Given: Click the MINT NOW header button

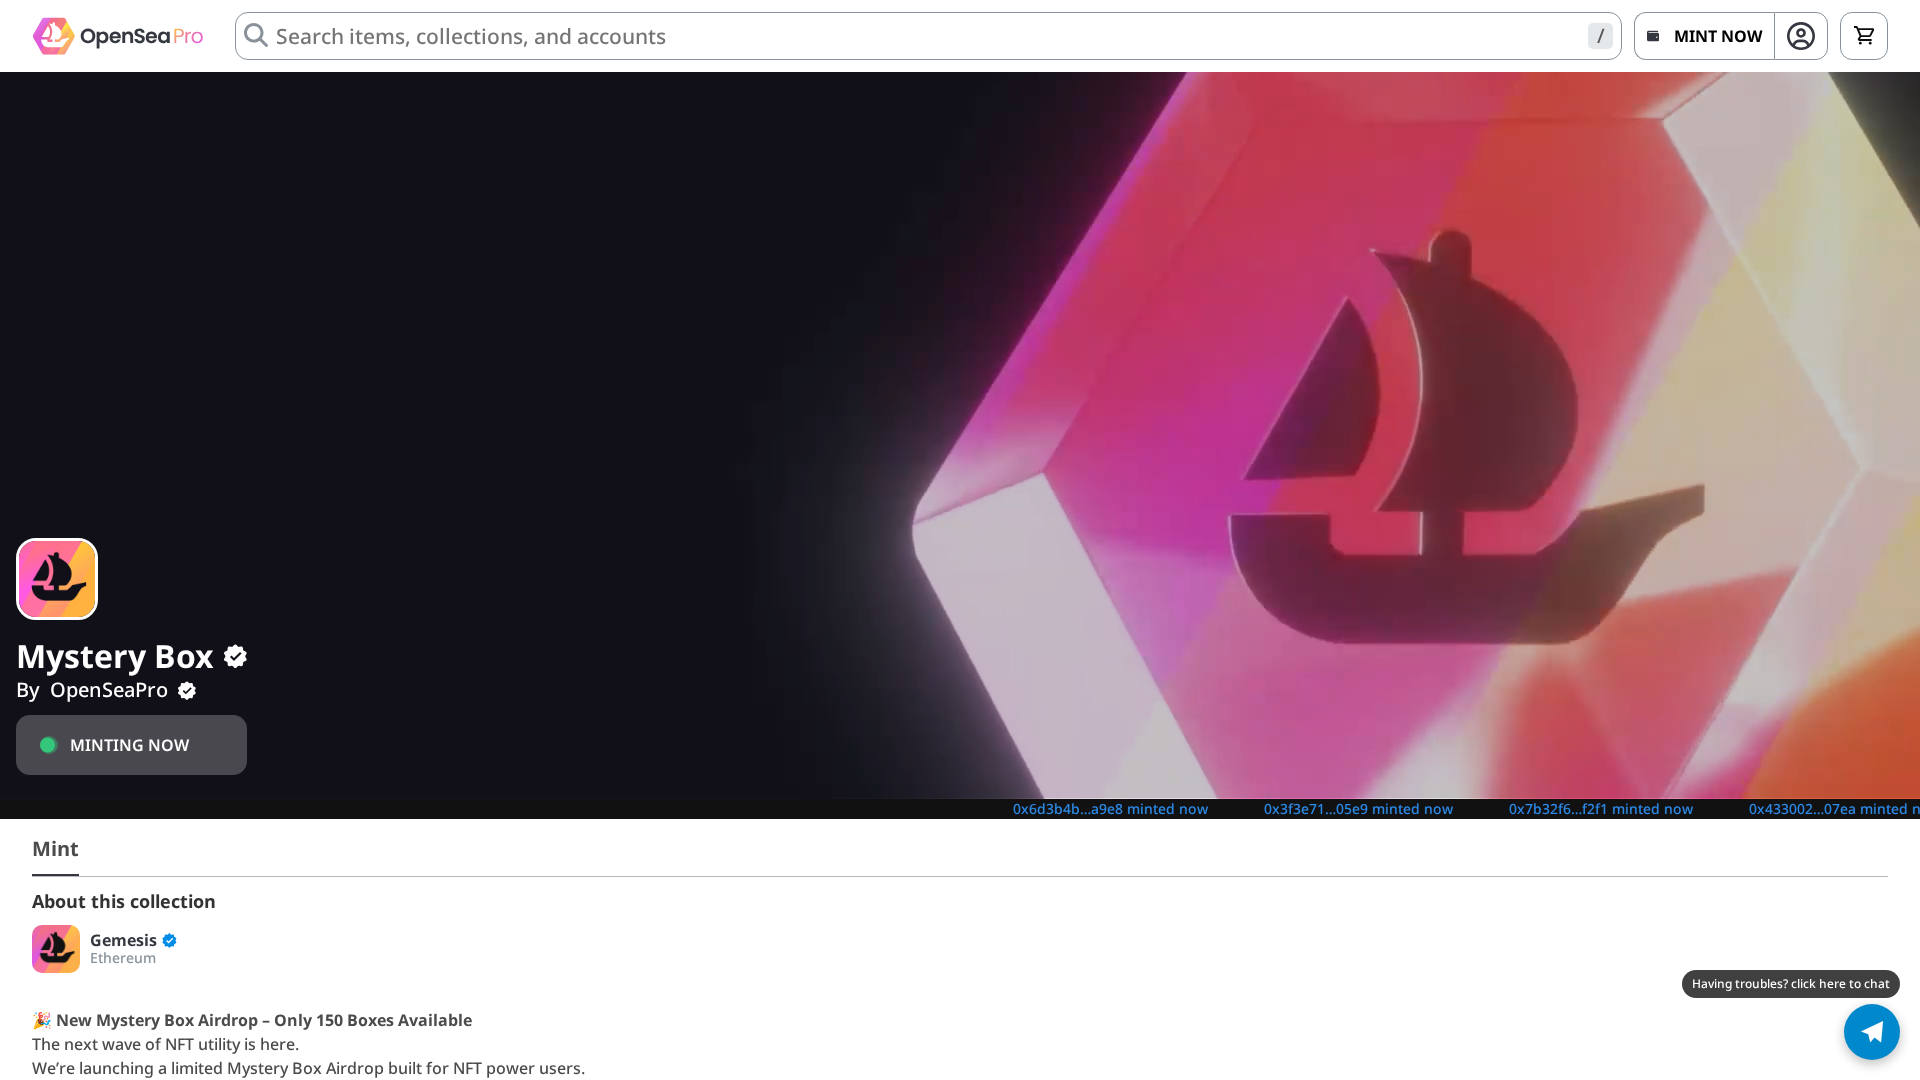Looking at the screenshot, I should [x=1704, y=36].
